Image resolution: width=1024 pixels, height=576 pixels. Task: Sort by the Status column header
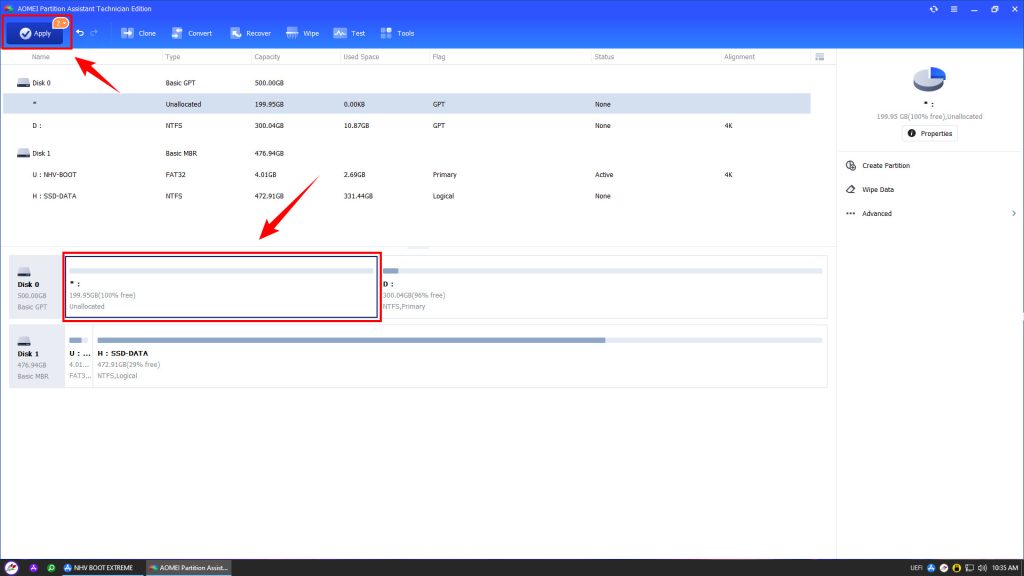click(604, 57)
